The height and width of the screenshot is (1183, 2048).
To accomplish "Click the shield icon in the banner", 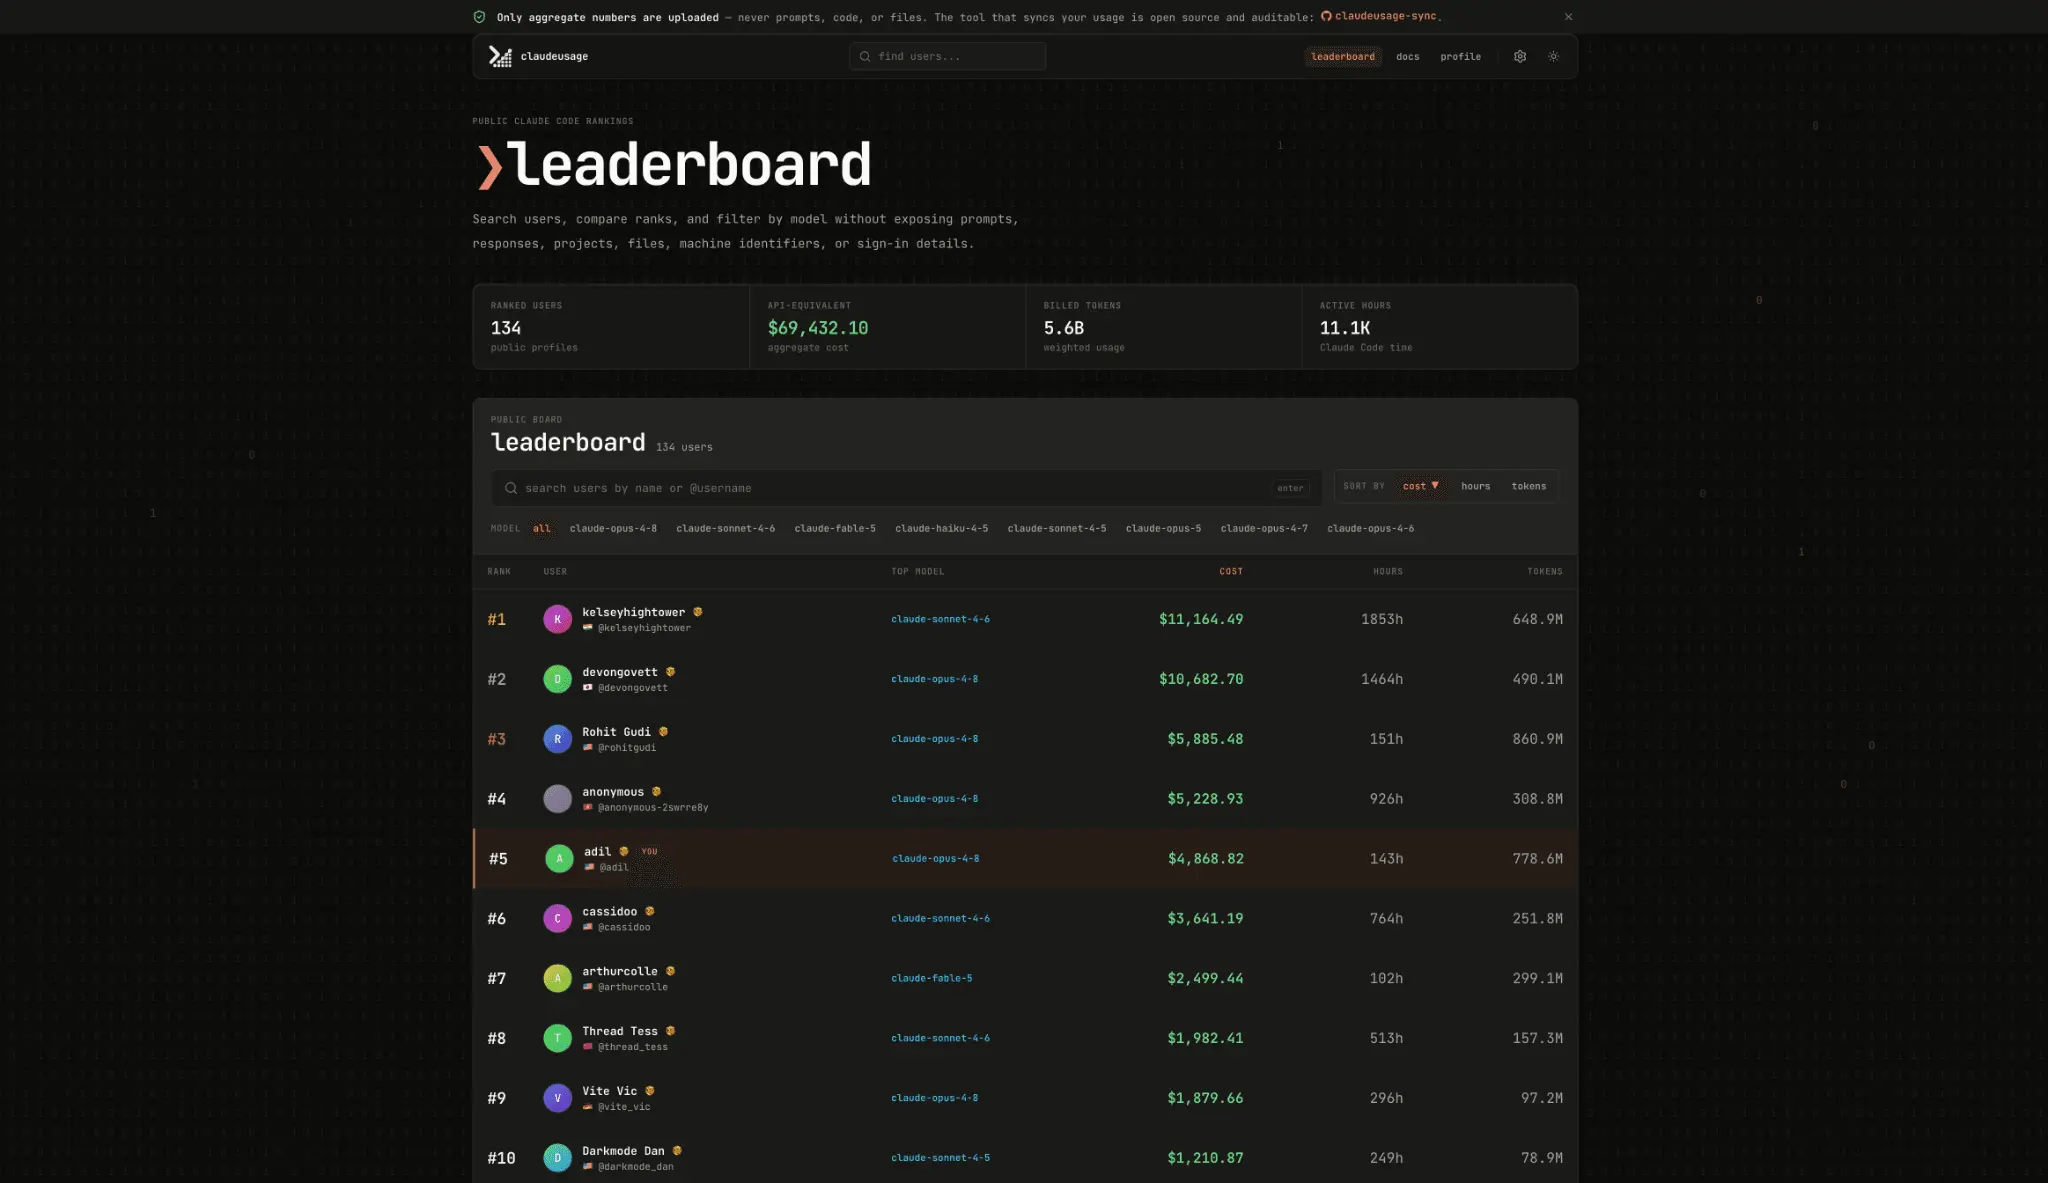I will coord(479,17).
